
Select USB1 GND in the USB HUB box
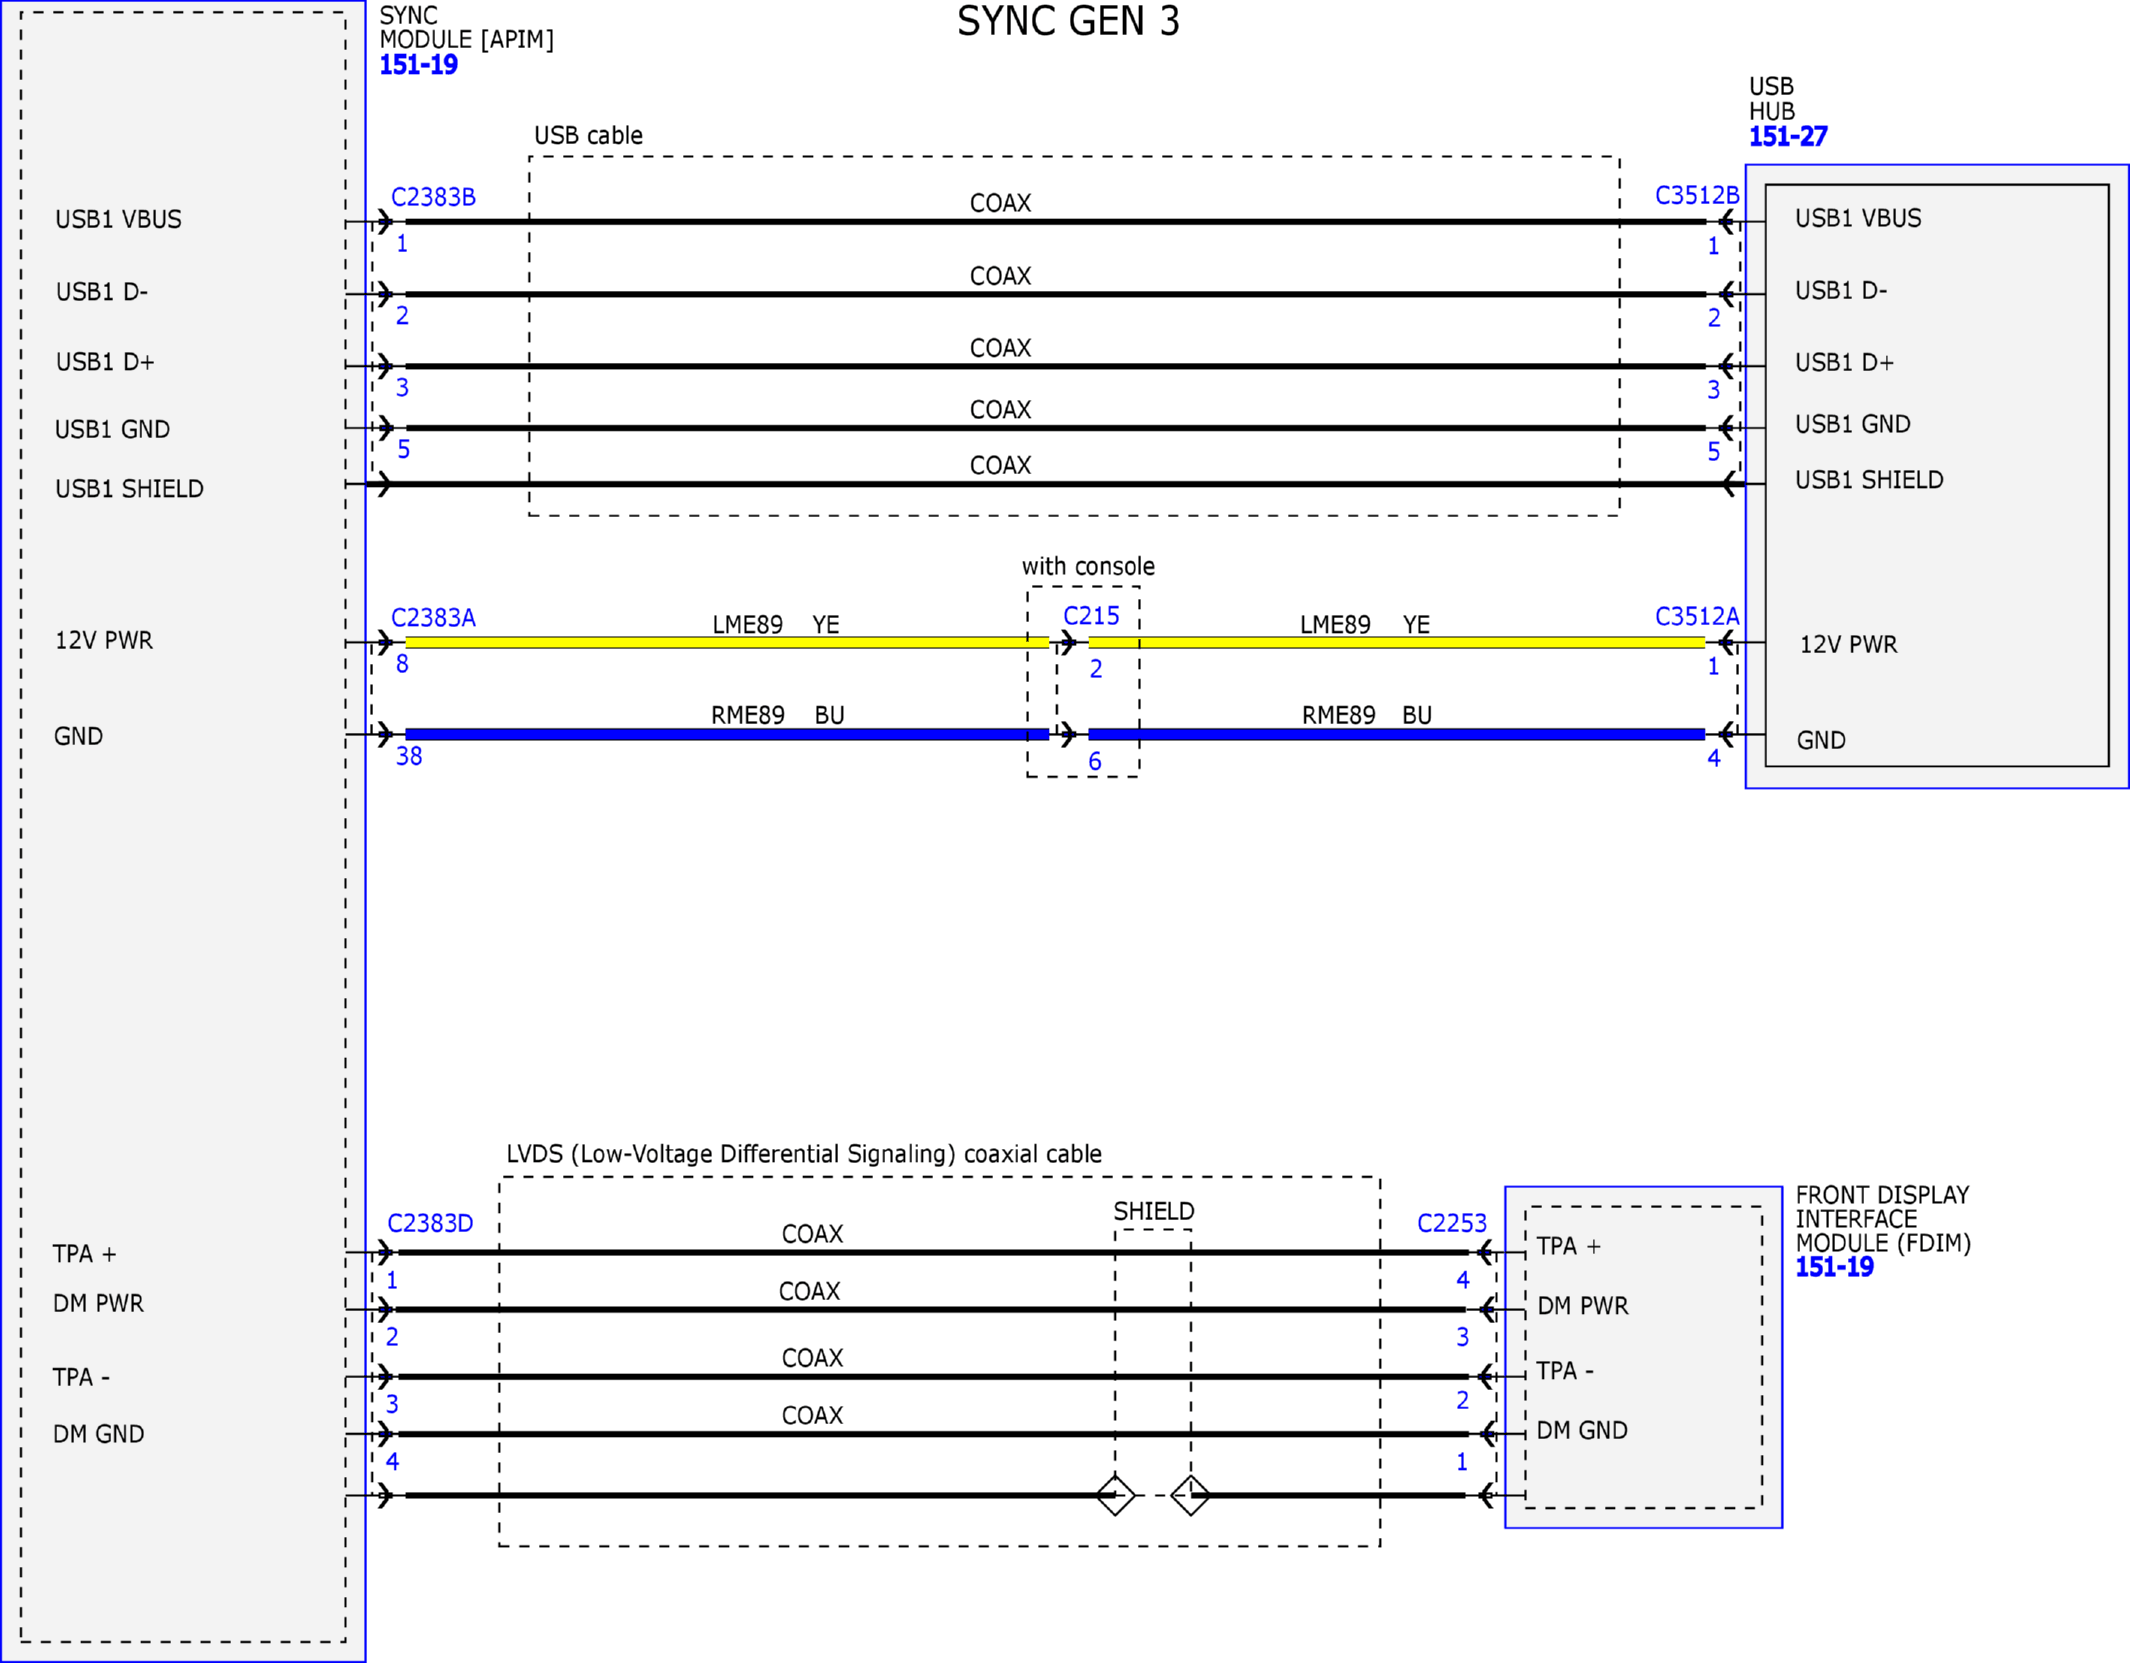(x=1852, y=424)
